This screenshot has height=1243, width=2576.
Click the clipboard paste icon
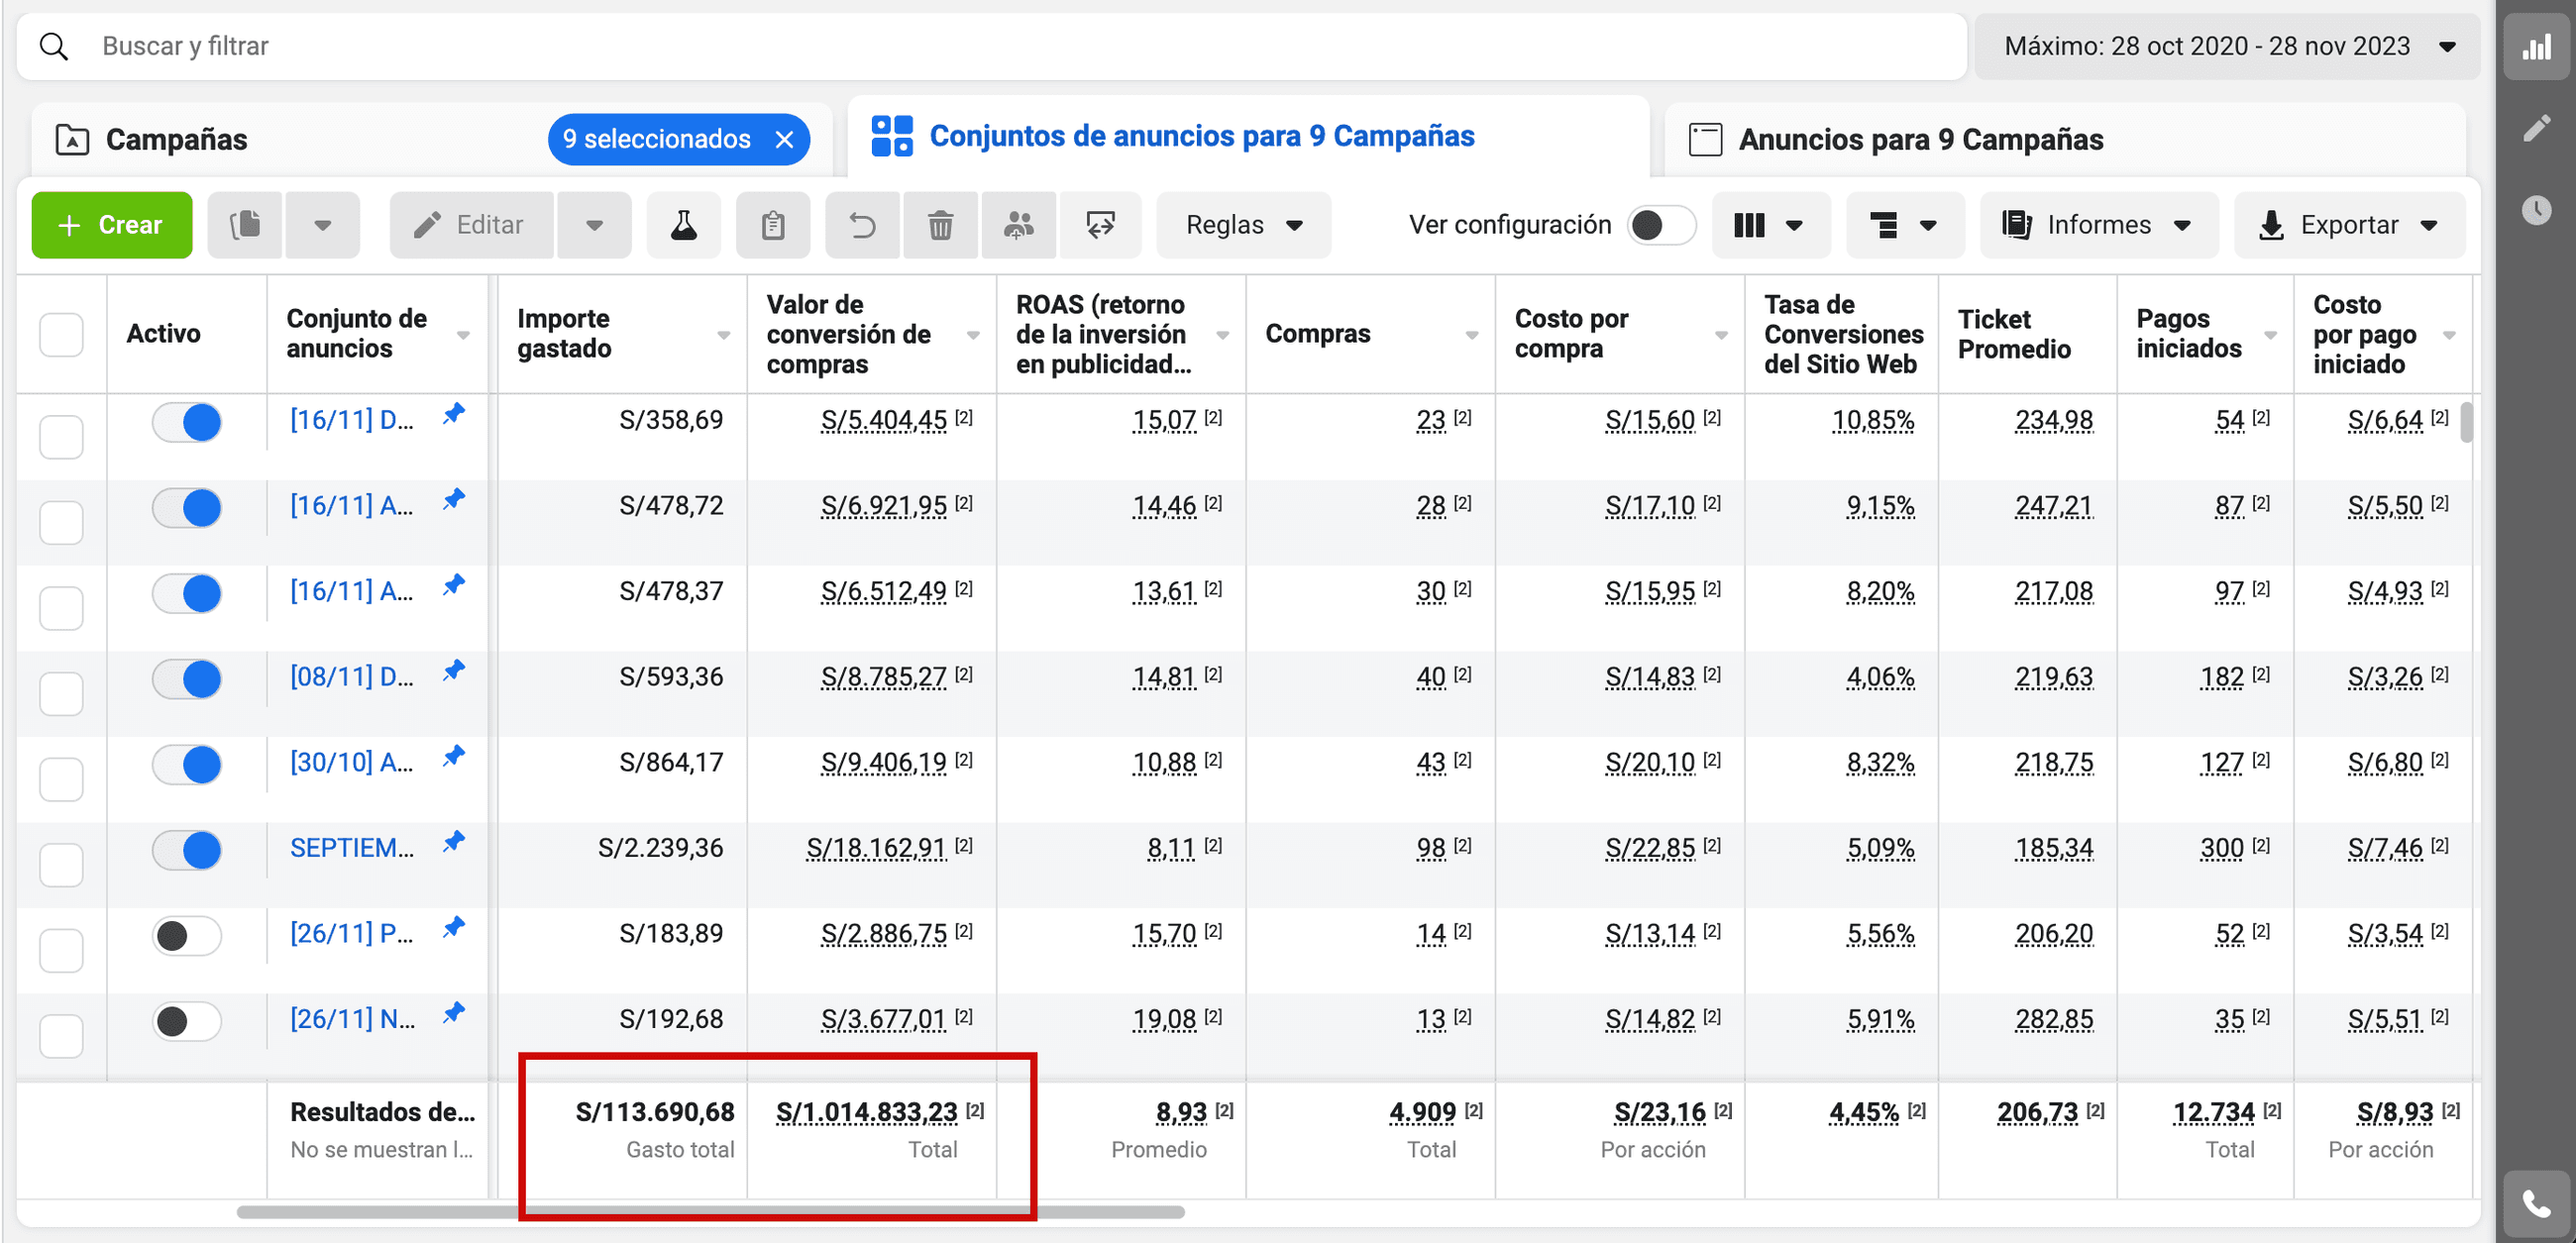[x=772, y=225]
